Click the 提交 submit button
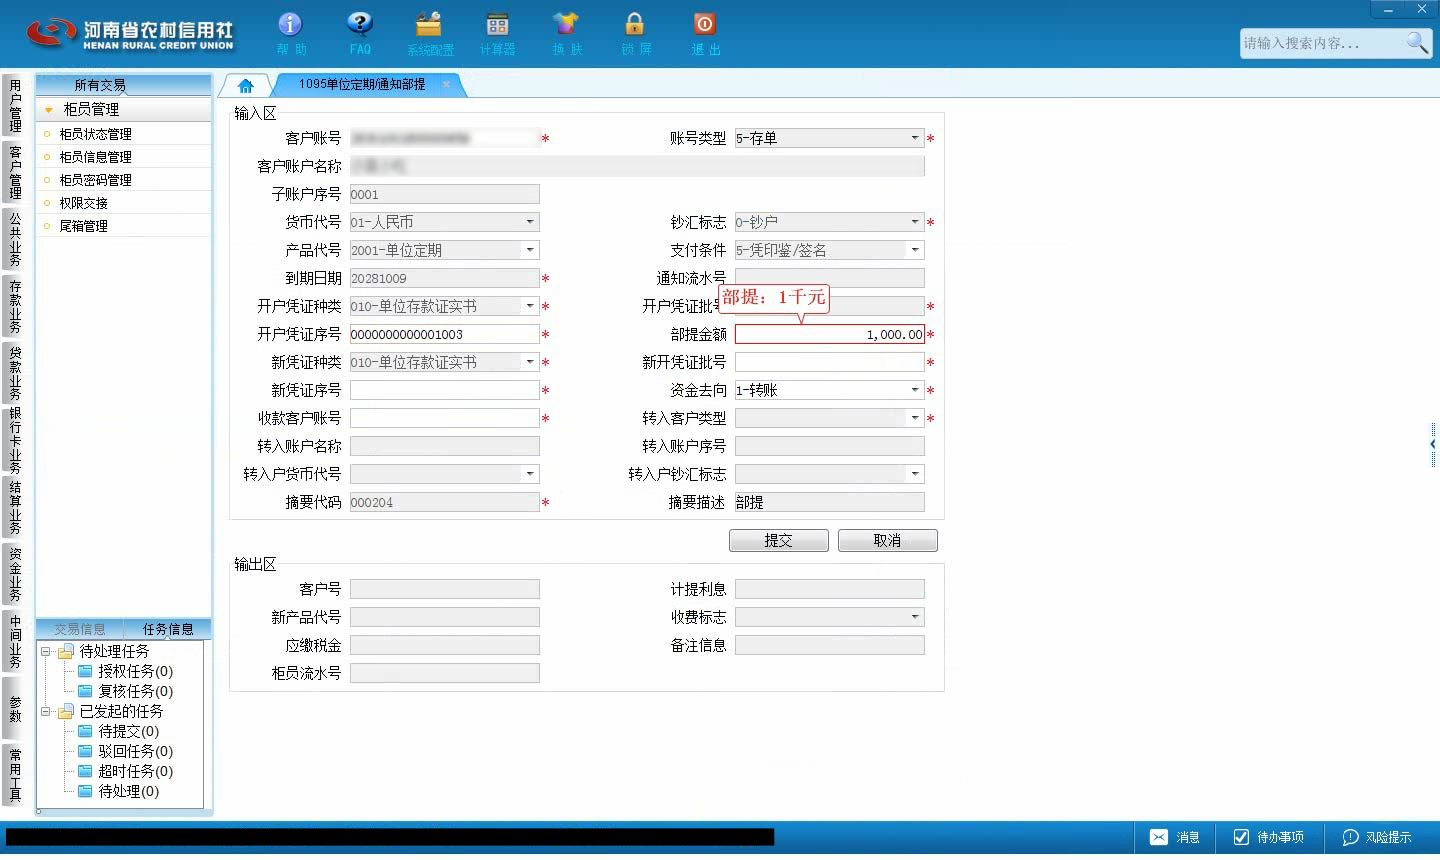This screenshot has height=860, width=1440. 779,540
